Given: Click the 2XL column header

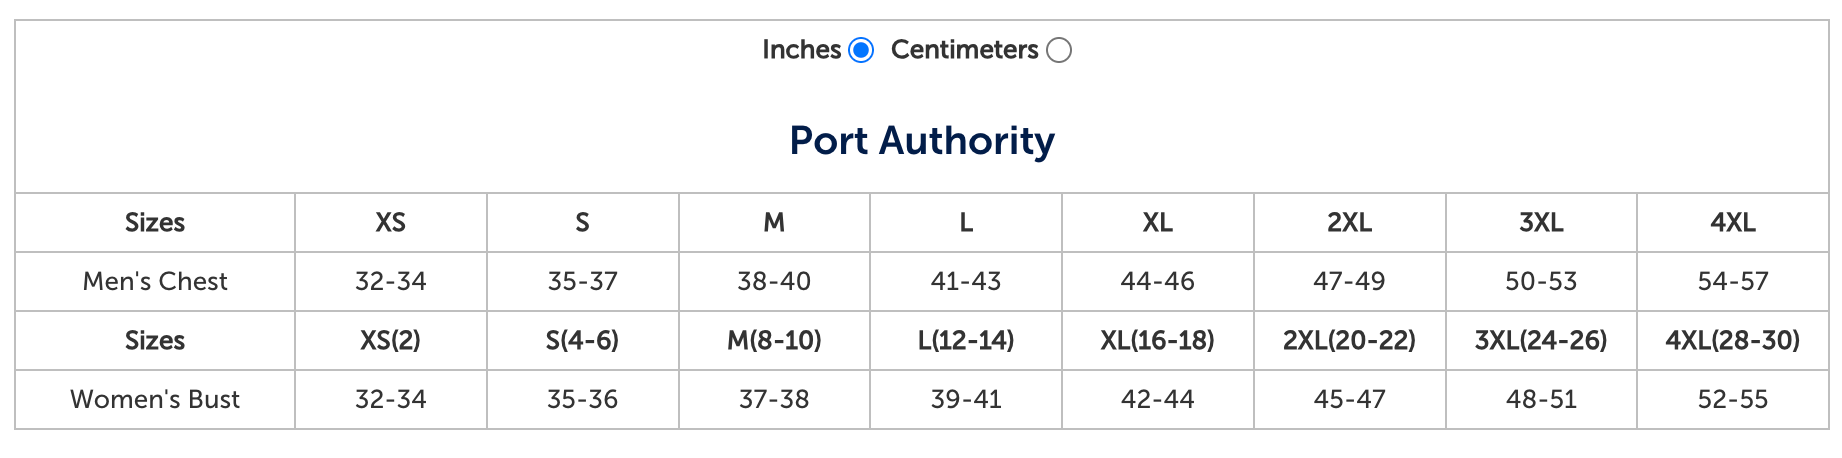Looking at the screenshot, I should click(x=1349, y=222).
